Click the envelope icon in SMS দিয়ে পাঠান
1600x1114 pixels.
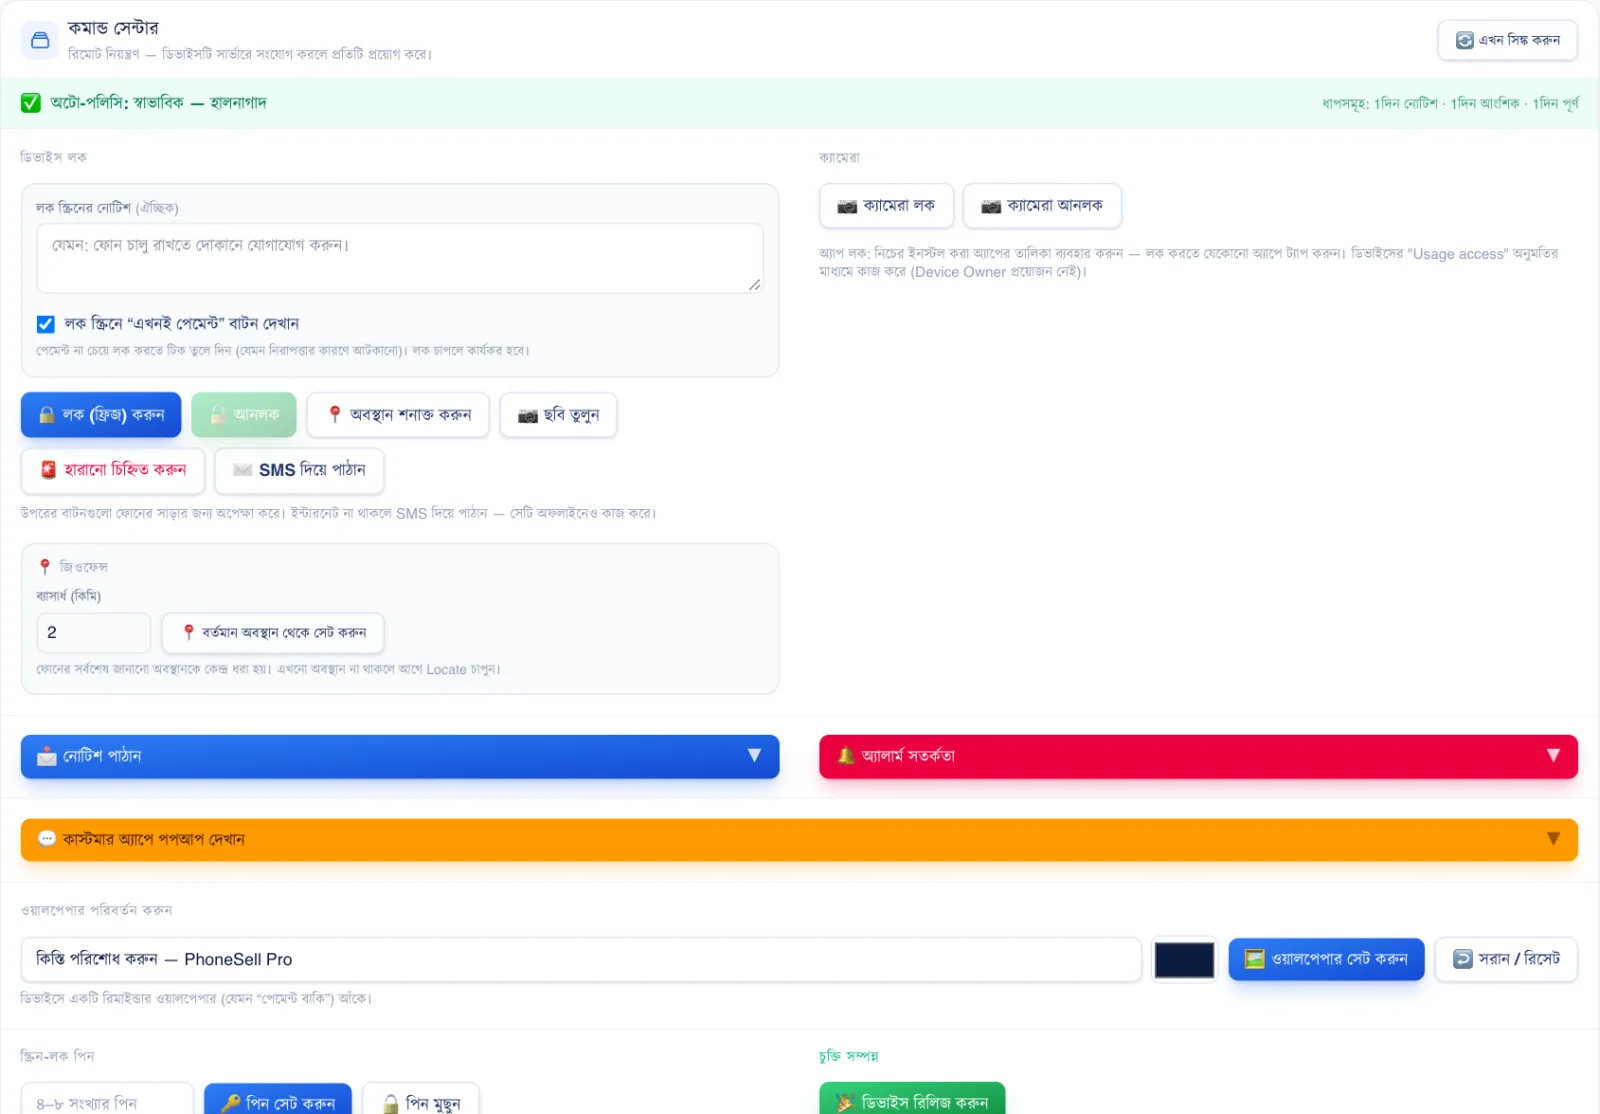tap(243, 470)
